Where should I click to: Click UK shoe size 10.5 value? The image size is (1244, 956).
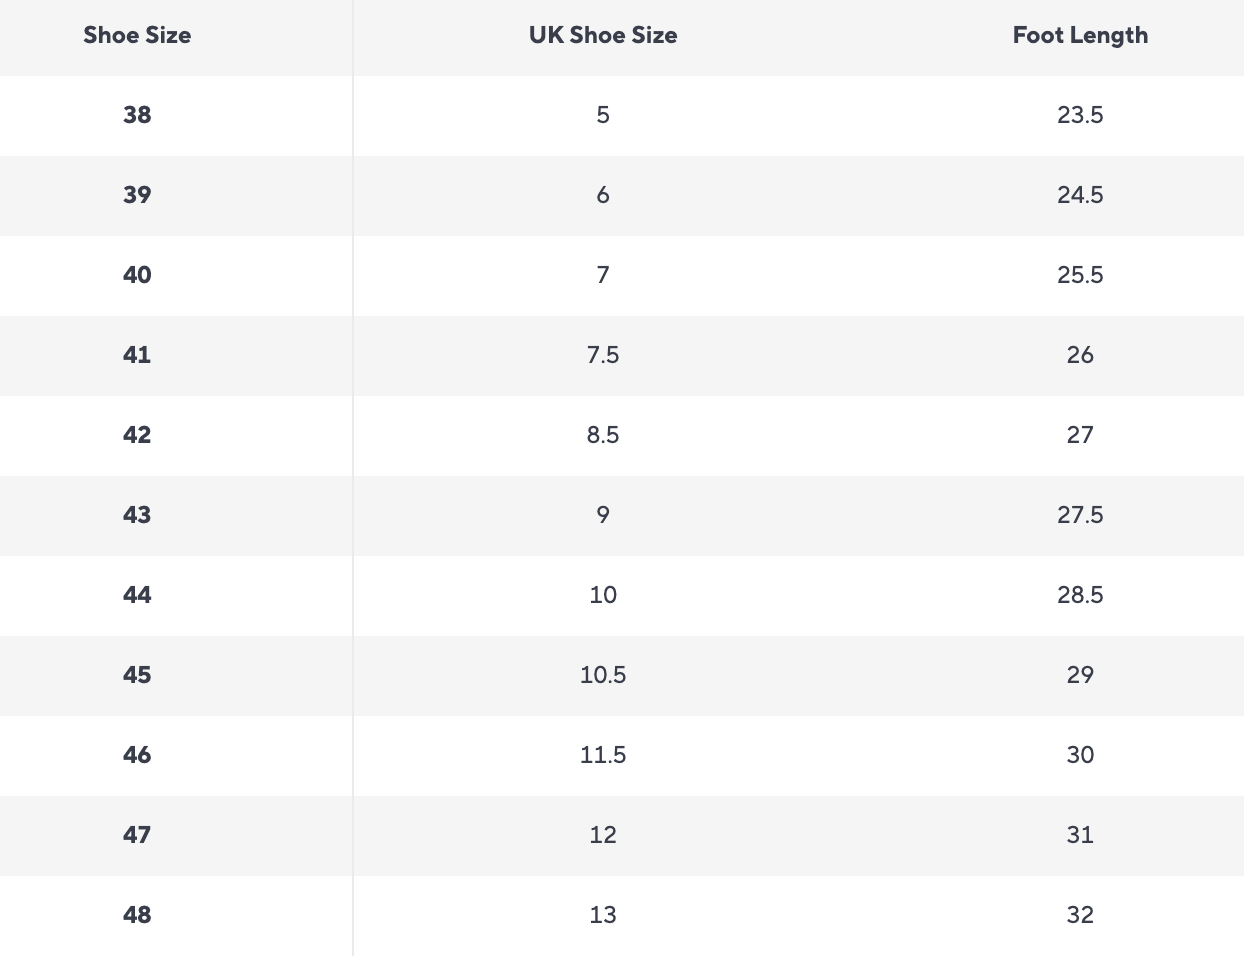pos(603,675)
